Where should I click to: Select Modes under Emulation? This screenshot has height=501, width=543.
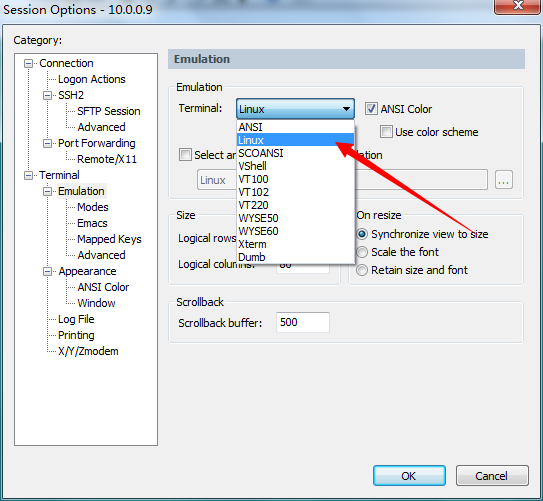[93, 207]
